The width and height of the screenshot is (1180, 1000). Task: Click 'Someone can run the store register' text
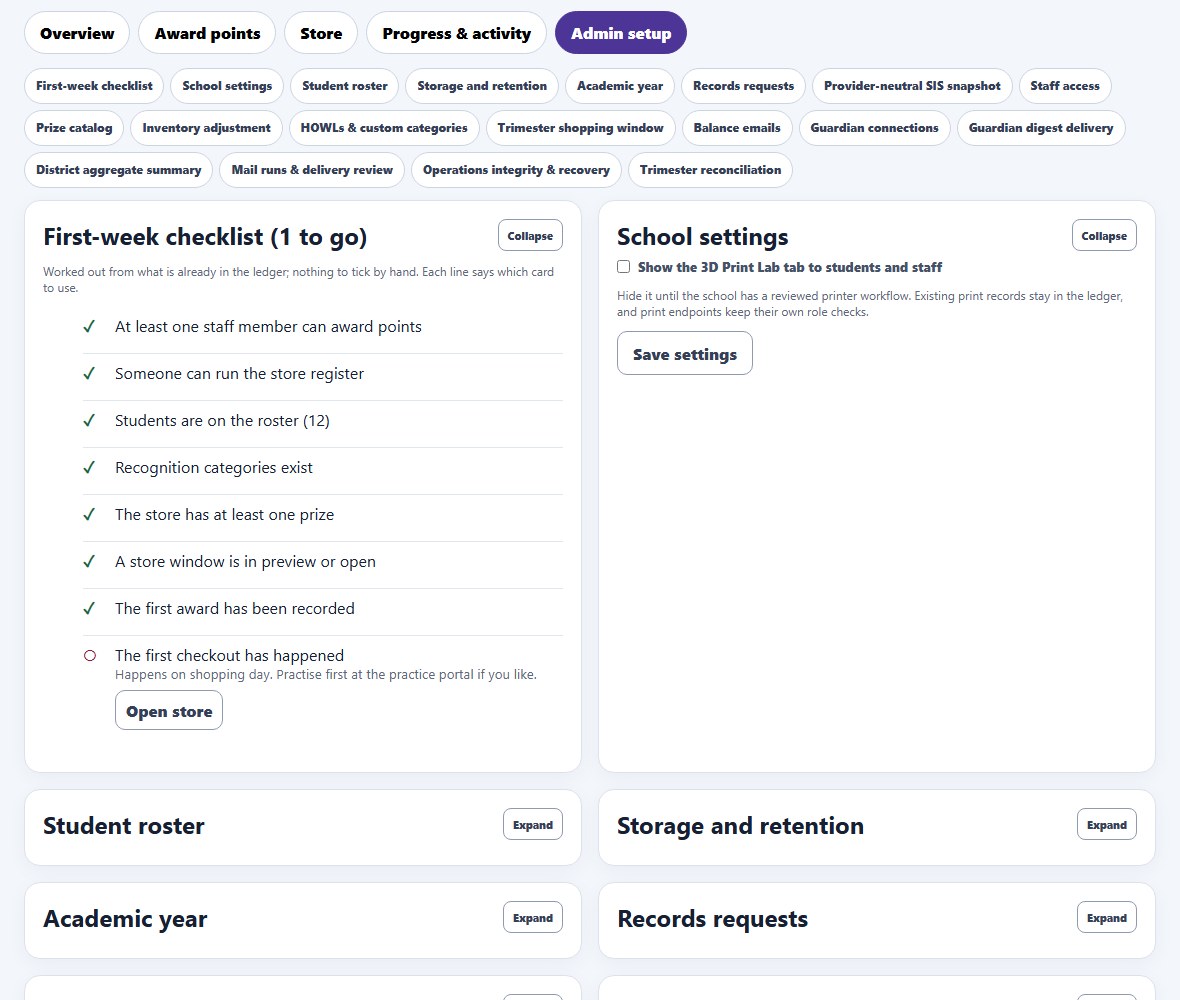[x=239, y=373]
